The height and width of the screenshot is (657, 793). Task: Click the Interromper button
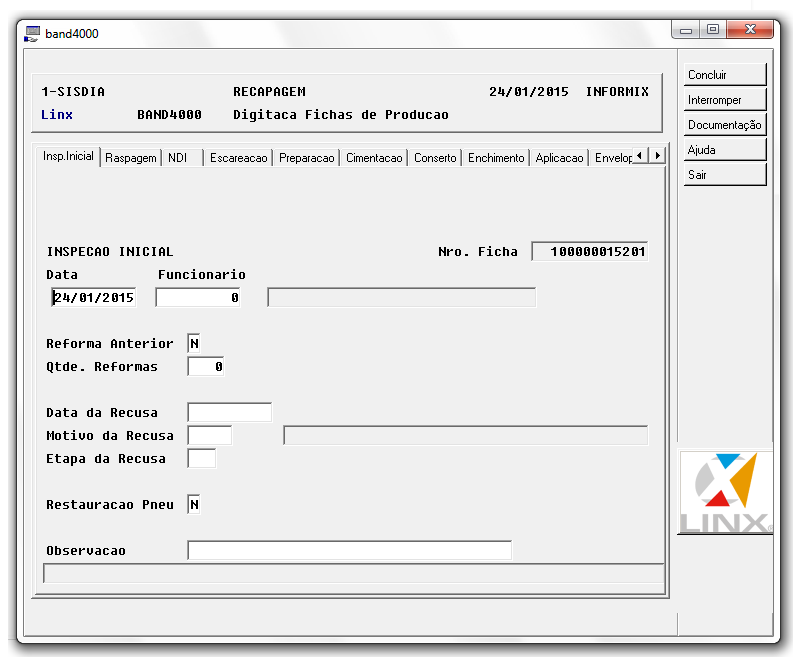725,100
